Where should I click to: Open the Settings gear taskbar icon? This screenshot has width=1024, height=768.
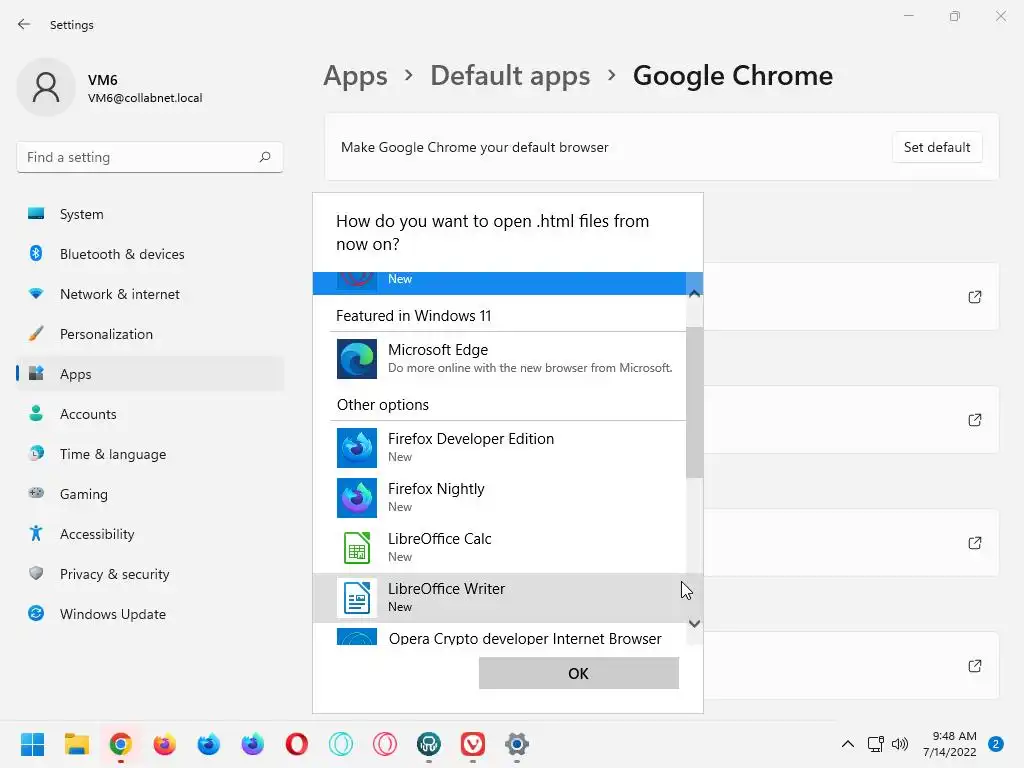pyautogui.click(x=517, y=744)
